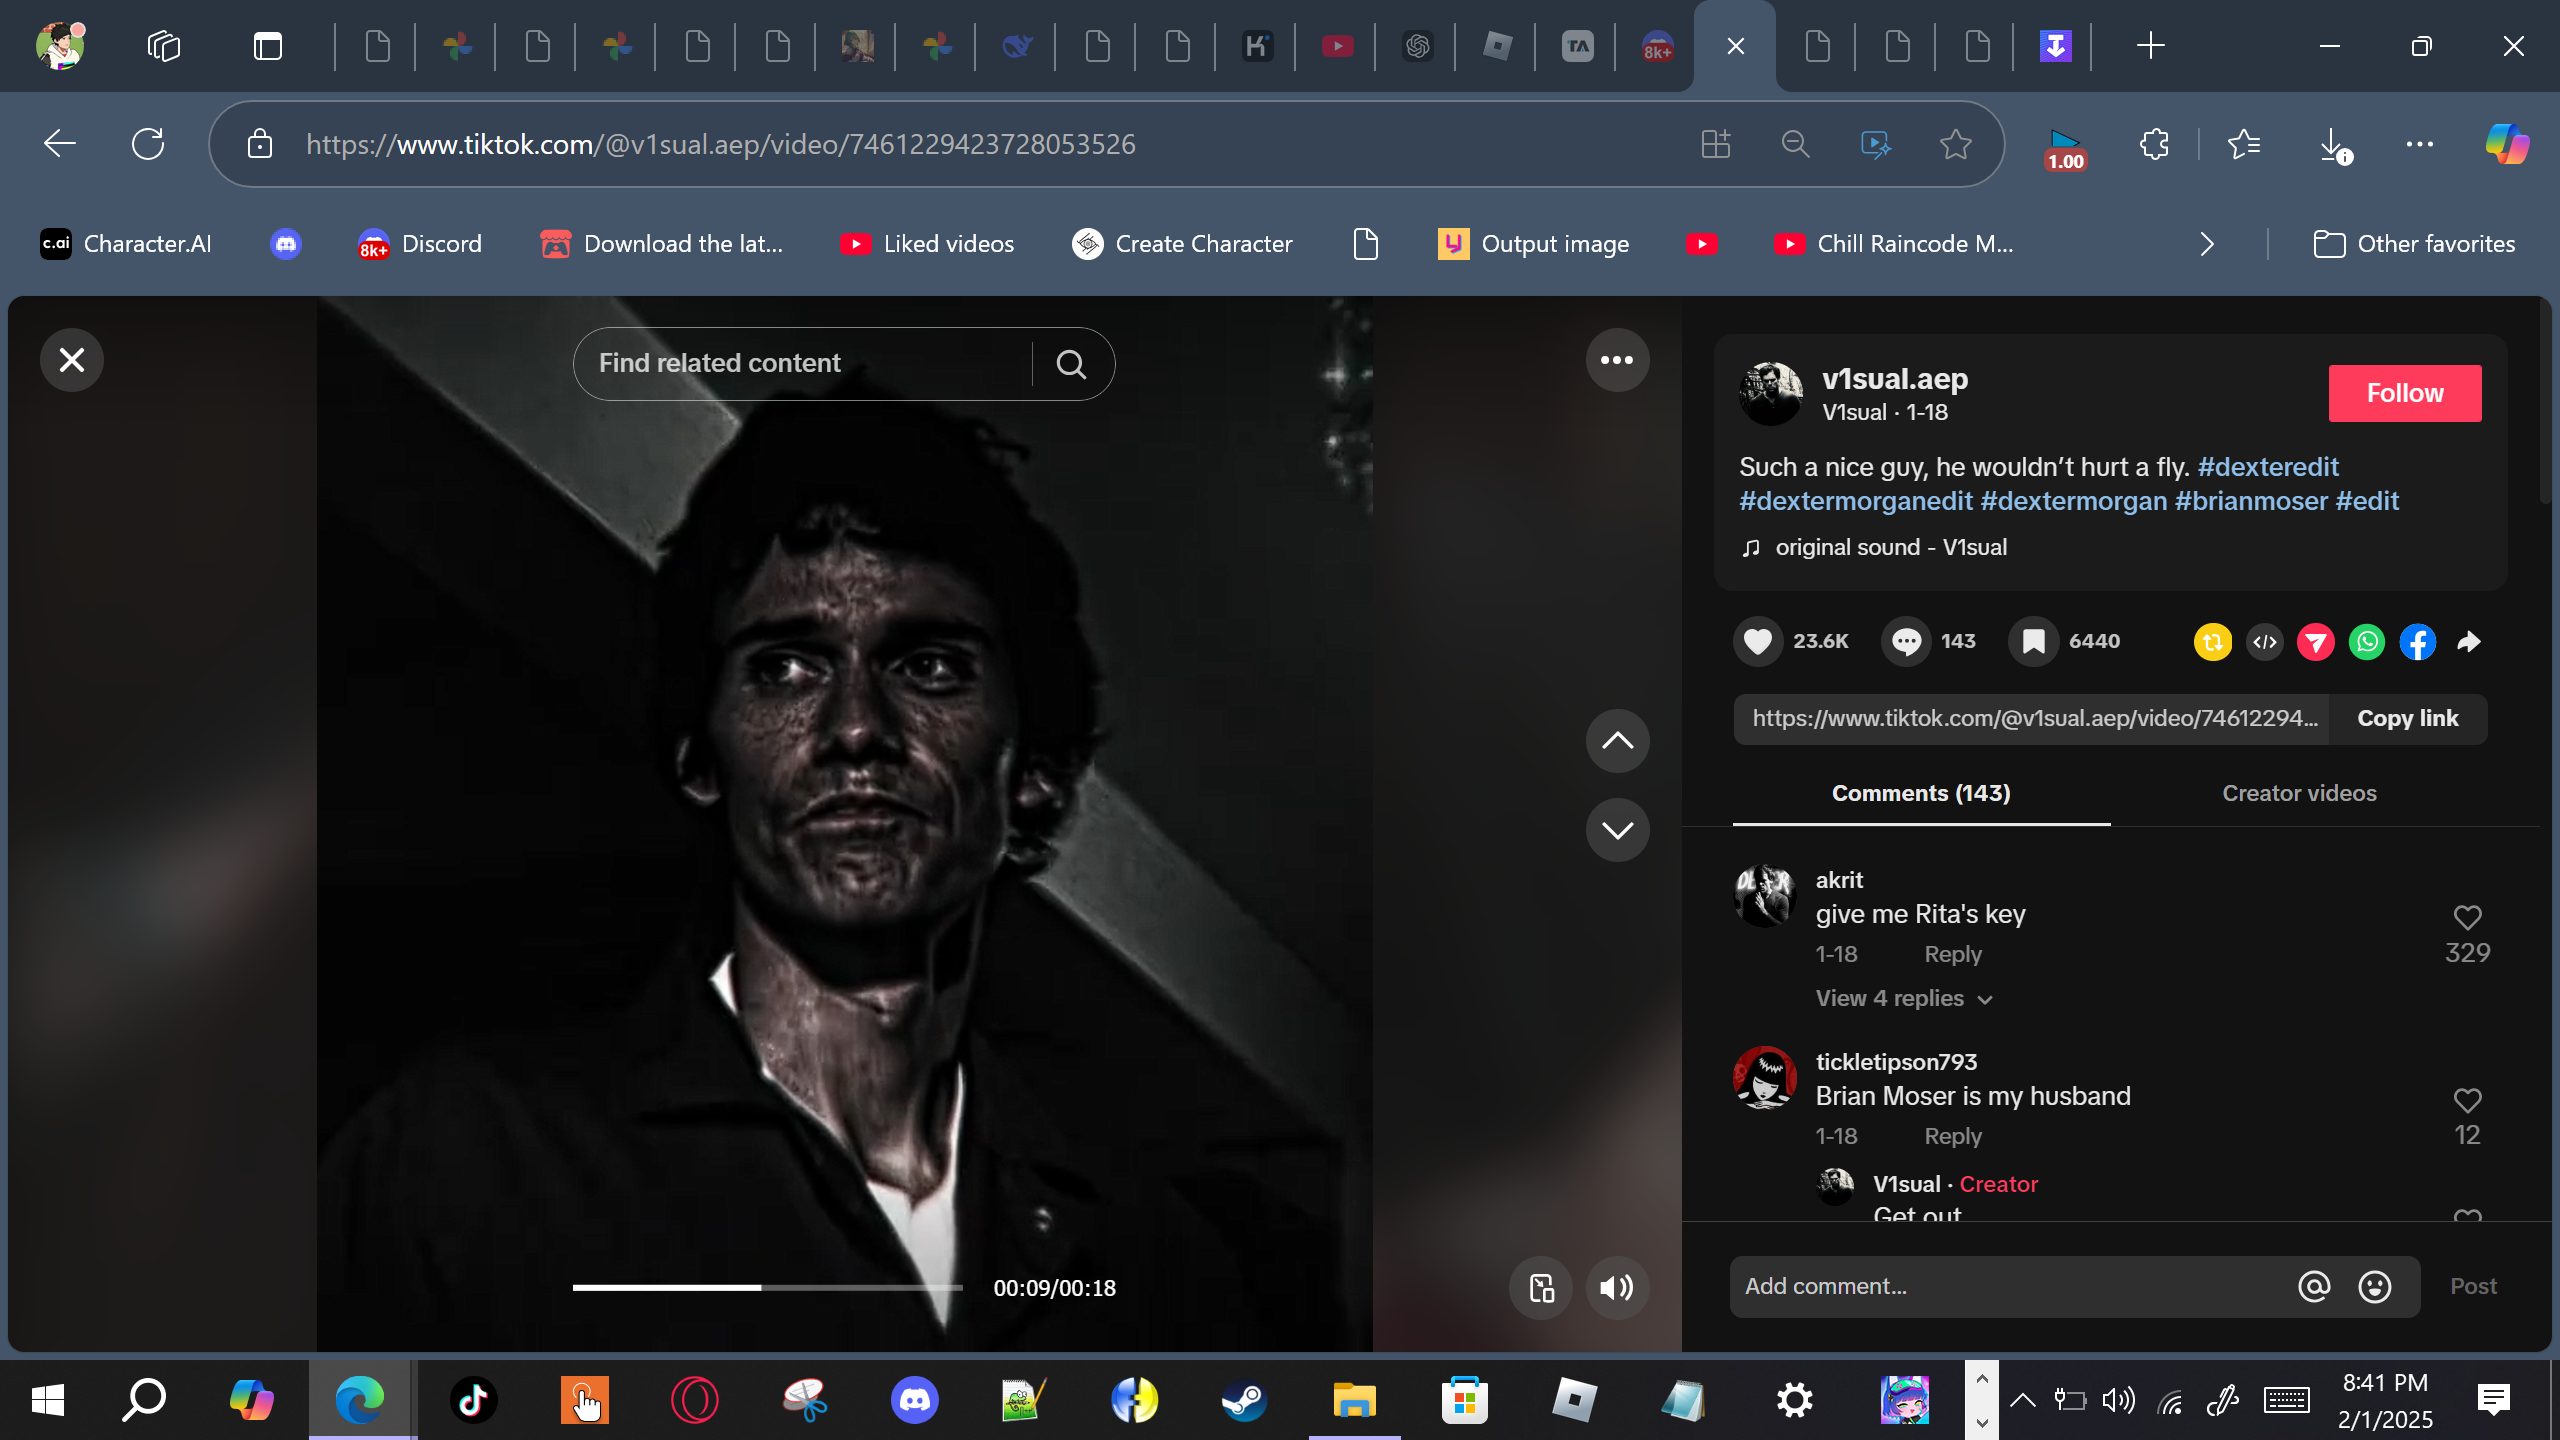Open the emoji picker in the comment box

click(x=2374, y=1287)
